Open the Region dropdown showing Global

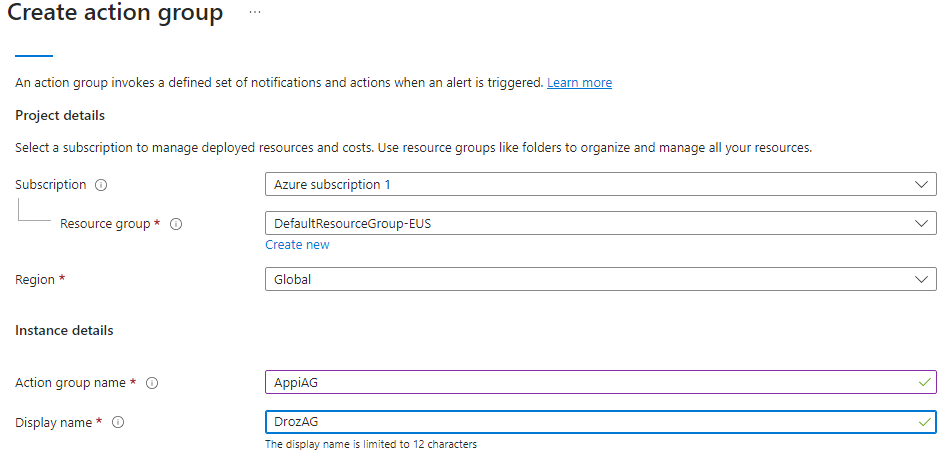tap(600, 280)
